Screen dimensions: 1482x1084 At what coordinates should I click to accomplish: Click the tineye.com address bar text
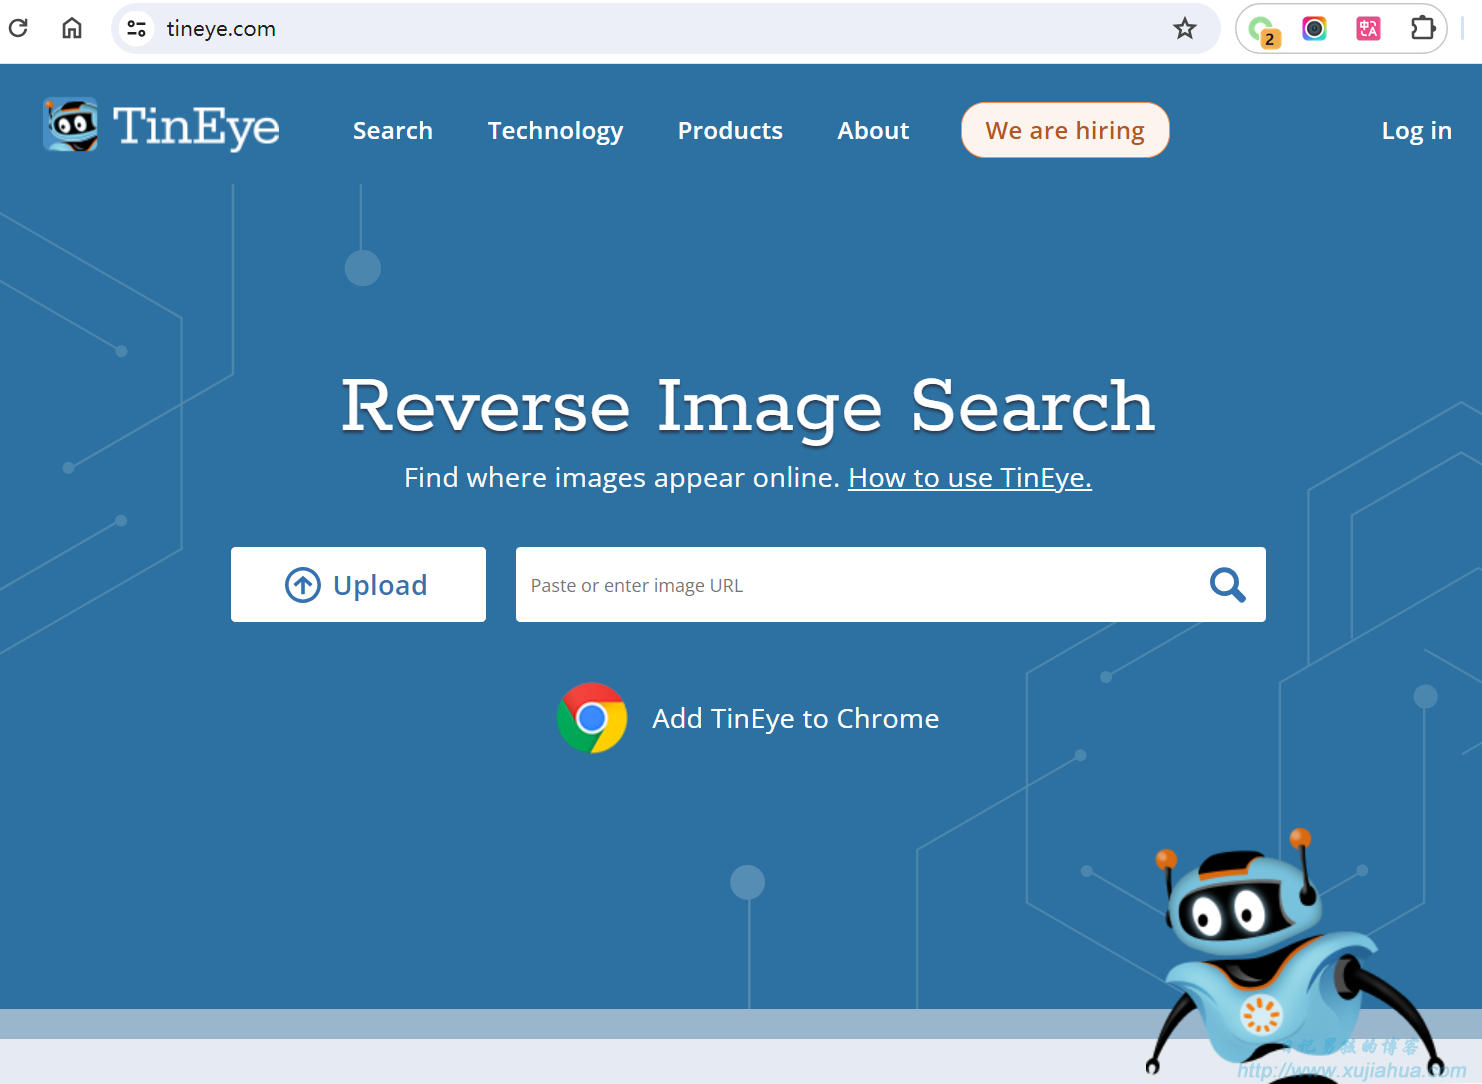click(221, 29)
